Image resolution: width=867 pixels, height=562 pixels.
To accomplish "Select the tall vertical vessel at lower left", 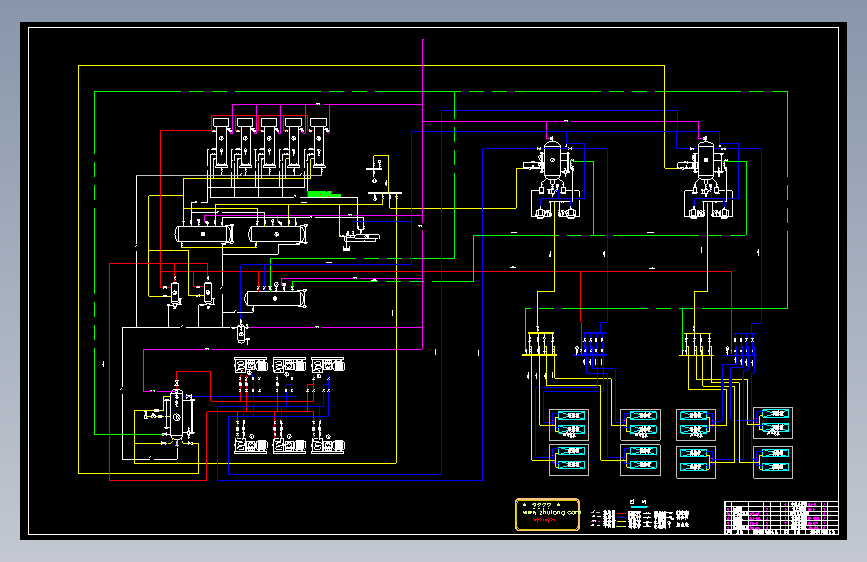I will tap(176, 415).
